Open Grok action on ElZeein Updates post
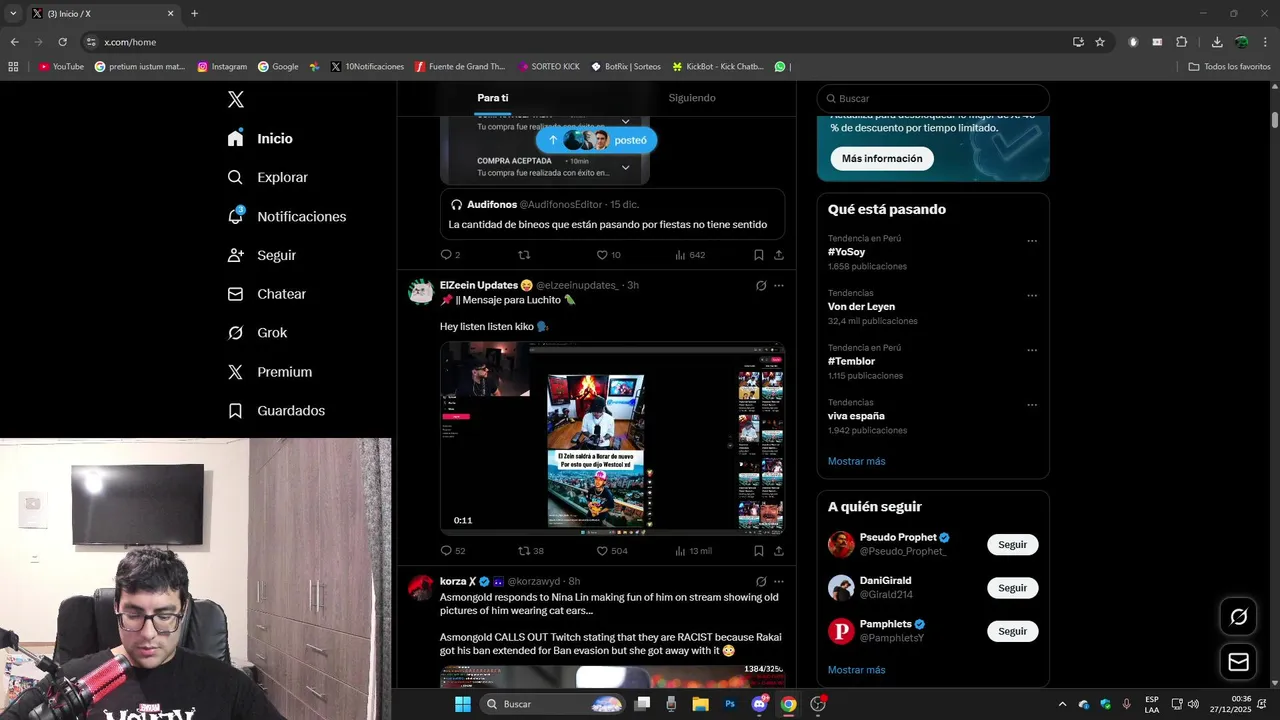The height and width of the screenshot is (720, 1280). (761, 286)
